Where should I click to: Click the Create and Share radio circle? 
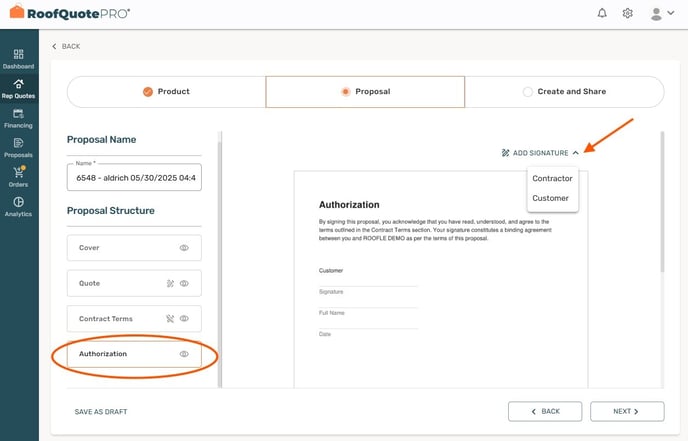(x=527, y=91)
